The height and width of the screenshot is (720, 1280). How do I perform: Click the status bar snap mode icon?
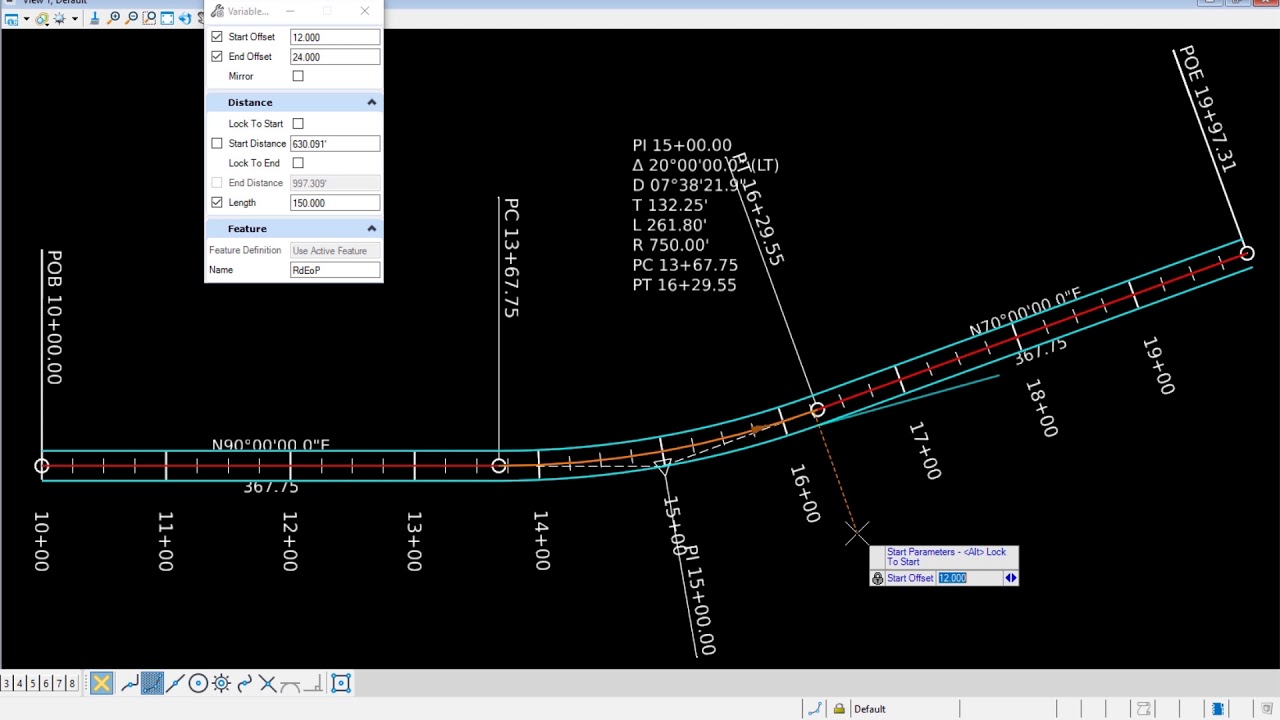point(815,708)
